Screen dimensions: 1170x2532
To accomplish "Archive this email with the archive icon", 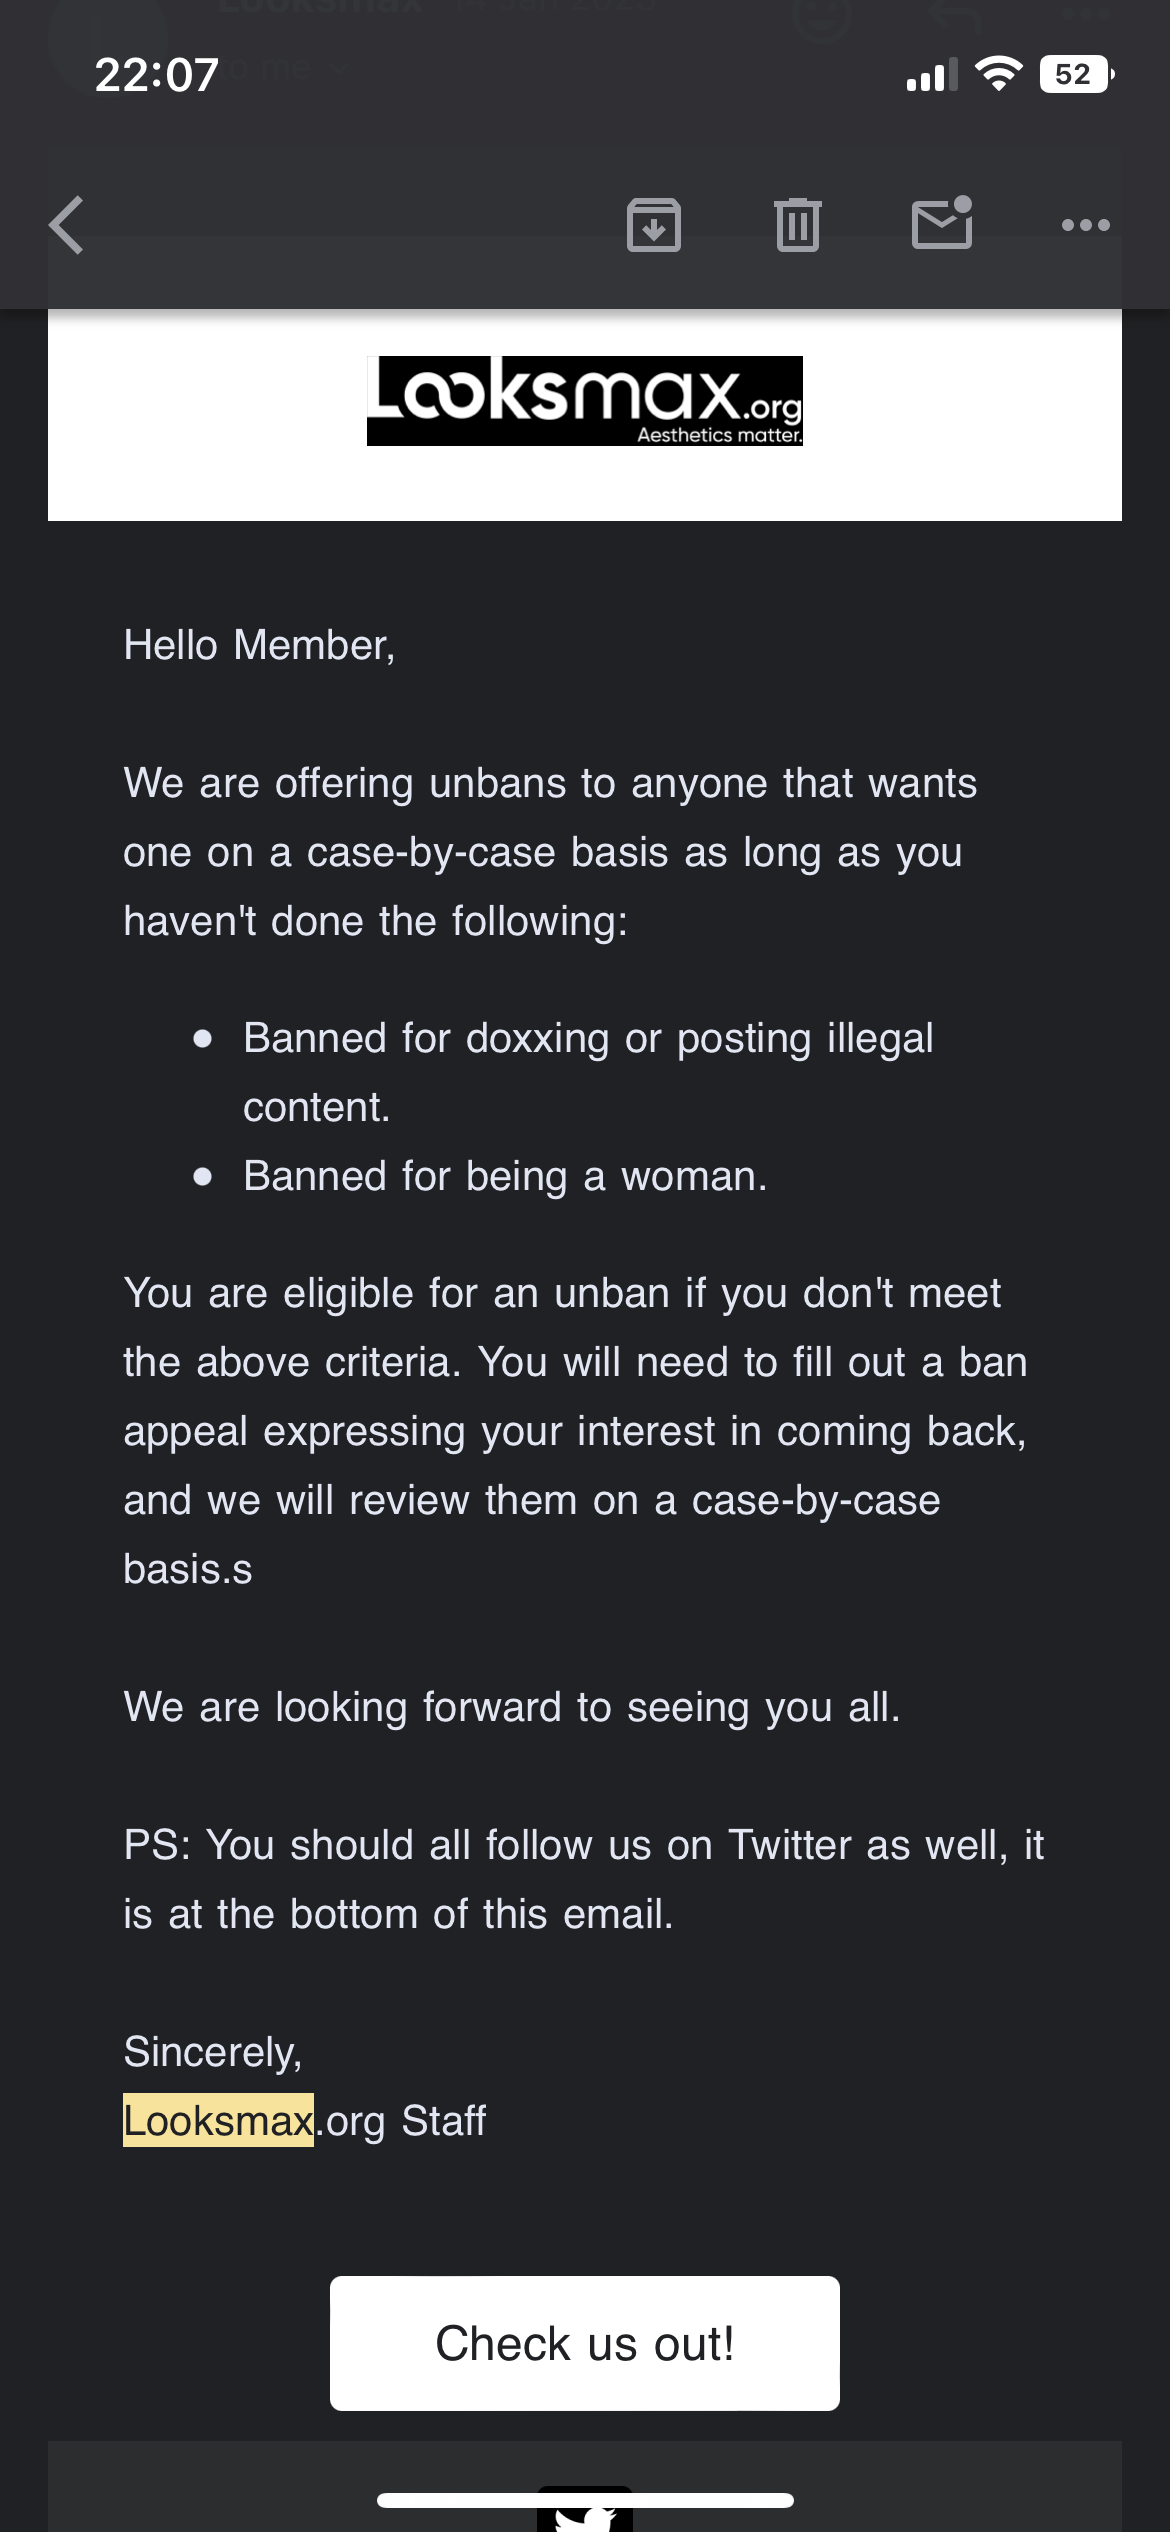I will click(654, 225).
